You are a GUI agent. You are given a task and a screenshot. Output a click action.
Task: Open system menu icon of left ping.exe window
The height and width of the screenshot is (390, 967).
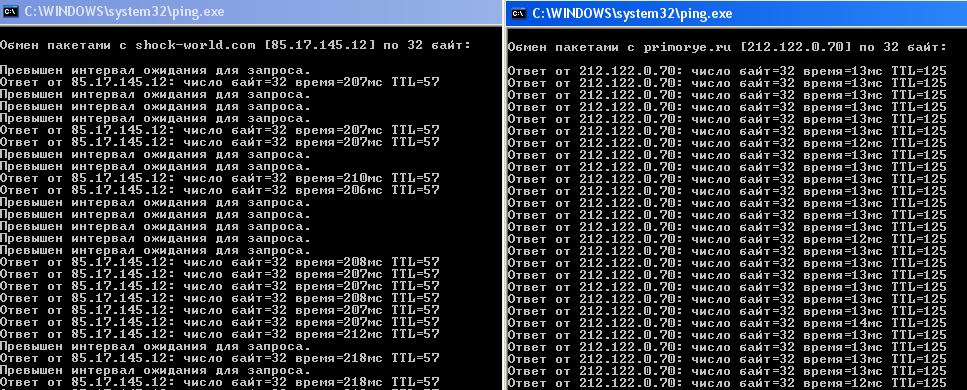tap(10, 11)
